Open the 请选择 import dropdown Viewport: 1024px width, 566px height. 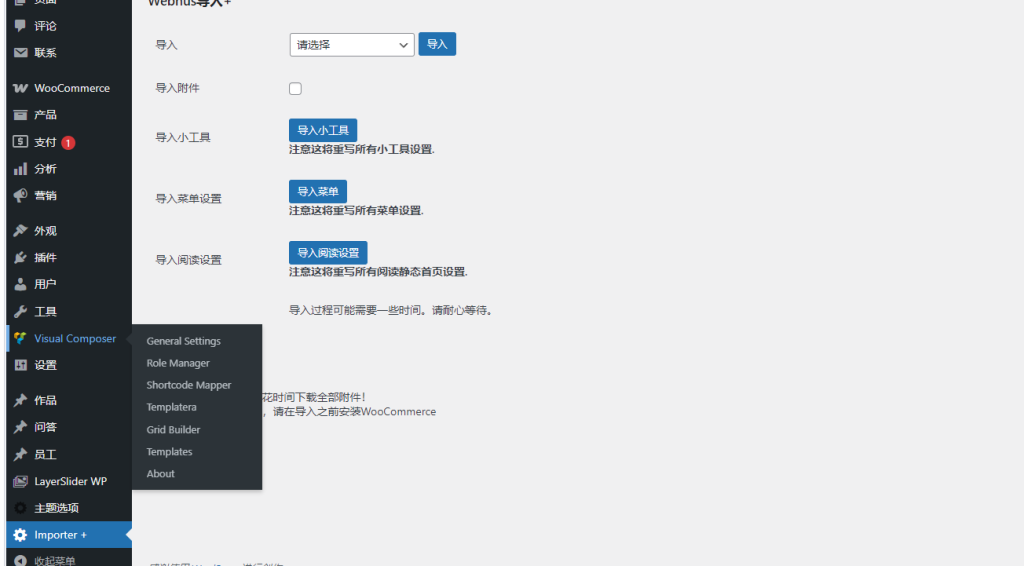pos(352,44)
